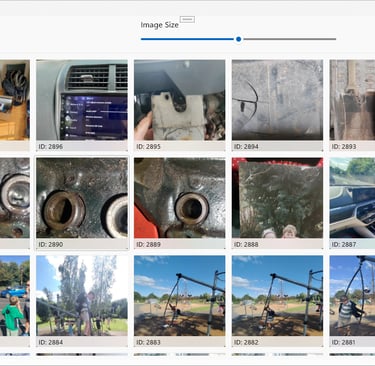375x366 pixels.
Task: Click the "ID: 2882" caption text
Action: click(x=246, y=342)
